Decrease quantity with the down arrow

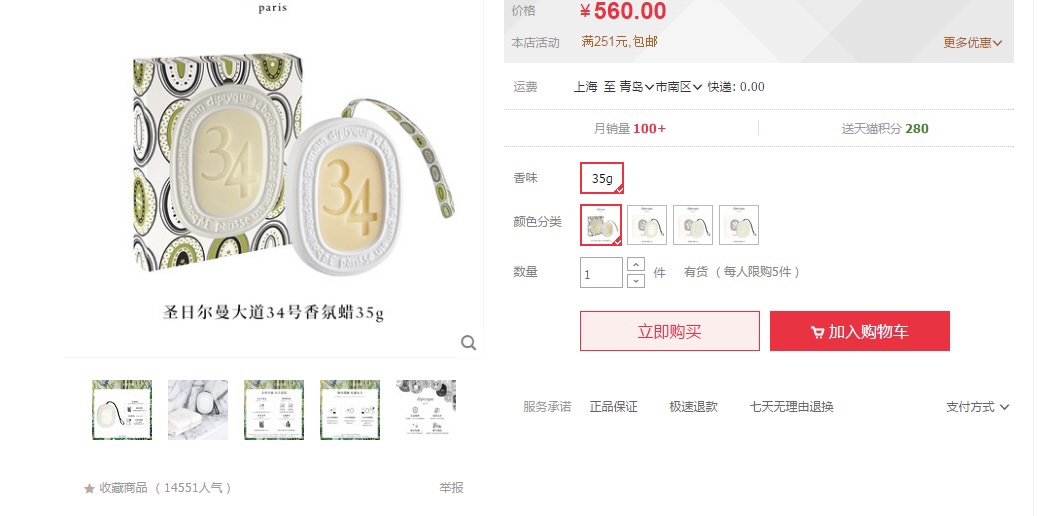click(x=636, y=280)
